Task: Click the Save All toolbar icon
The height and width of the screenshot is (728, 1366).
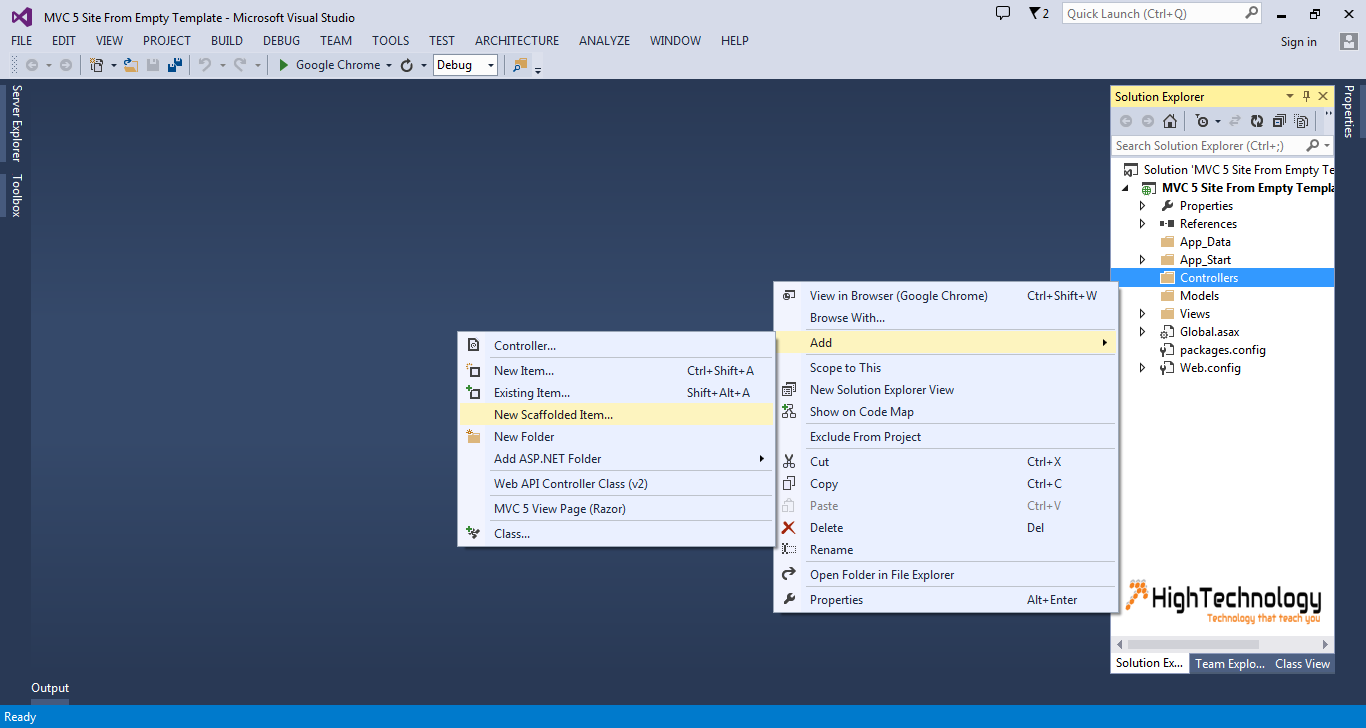Action: point(175,65)
